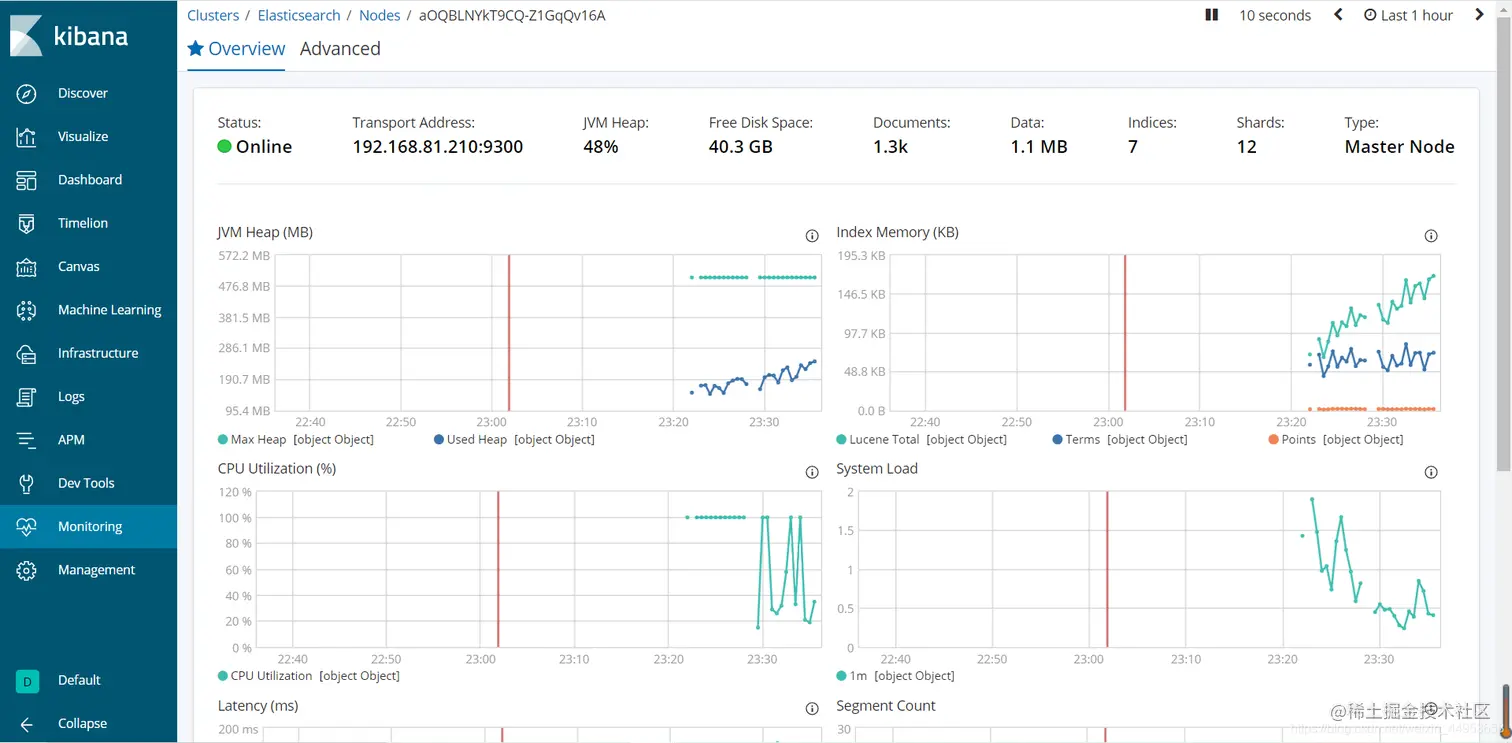Go to the next time window
The width and height of the screenshot is (1512, 743).
click(x=1480, y=15)
